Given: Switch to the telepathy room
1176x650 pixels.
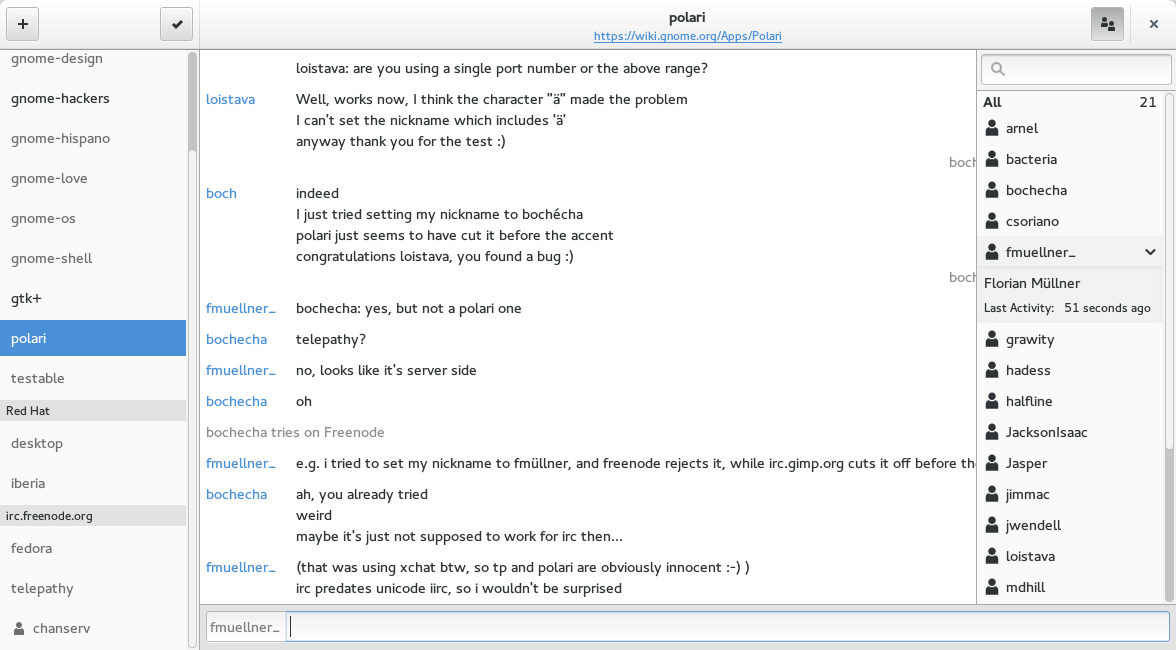Looking at the screenshot, I should (x=93, y=589).
